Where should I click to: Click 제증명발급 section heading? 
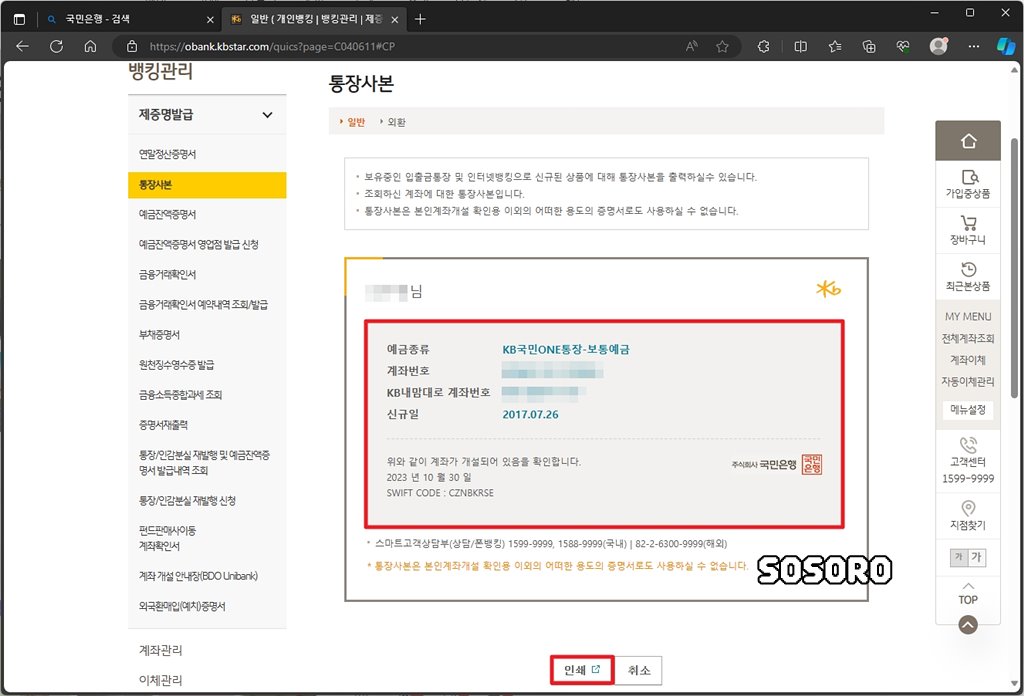[166, 115]
